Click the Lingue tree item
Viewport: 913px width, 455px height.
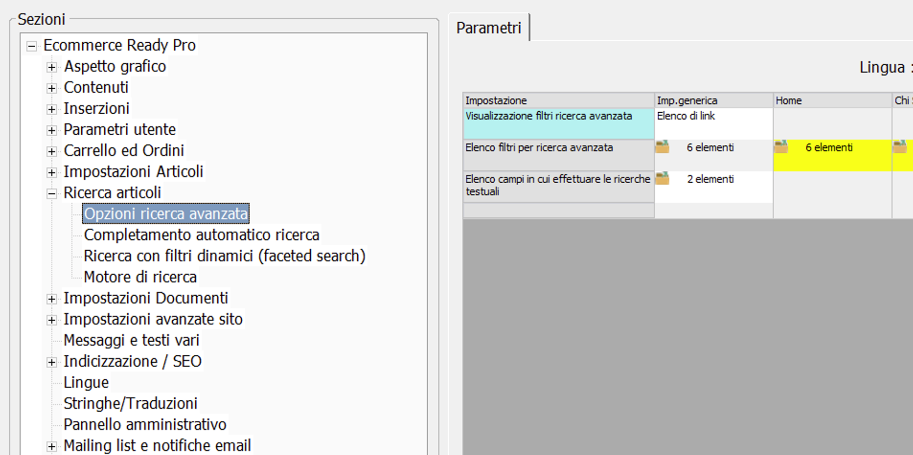coord(86,382)
